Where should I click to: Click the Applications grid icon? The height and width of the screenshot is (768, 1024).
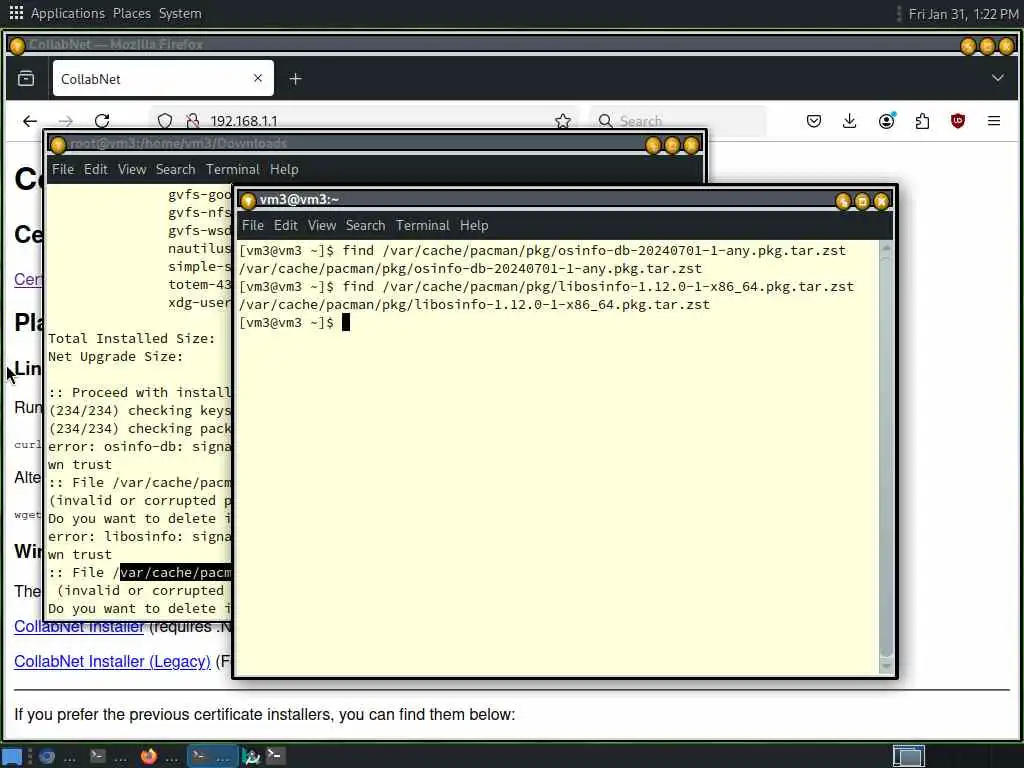pos(16,12)
